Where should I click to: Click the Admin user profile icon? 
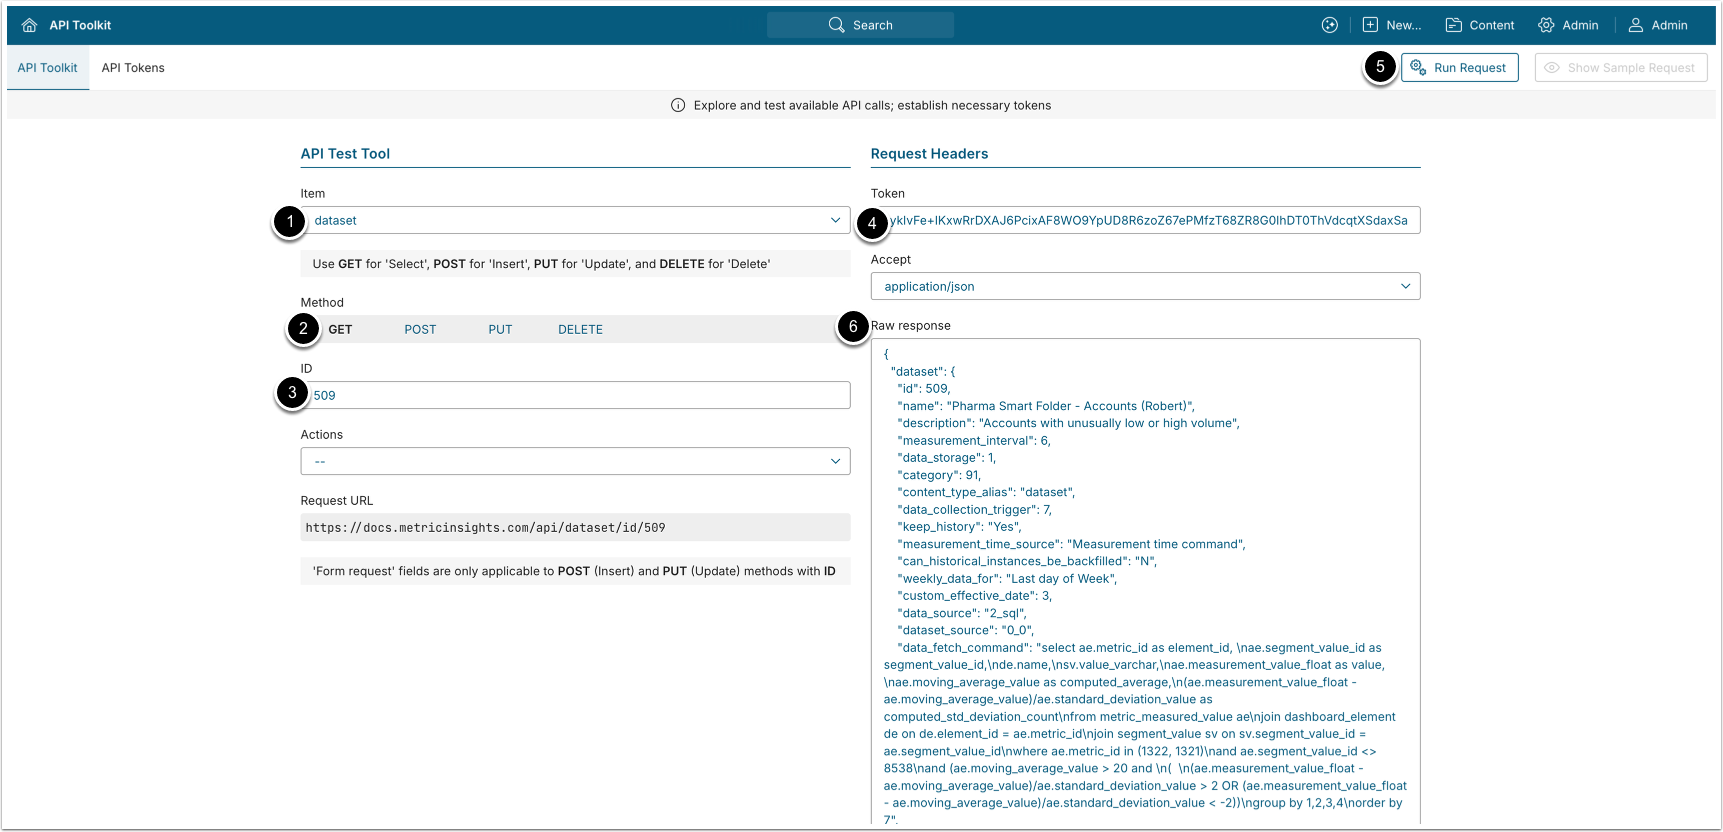click(x=1636, y=25)
